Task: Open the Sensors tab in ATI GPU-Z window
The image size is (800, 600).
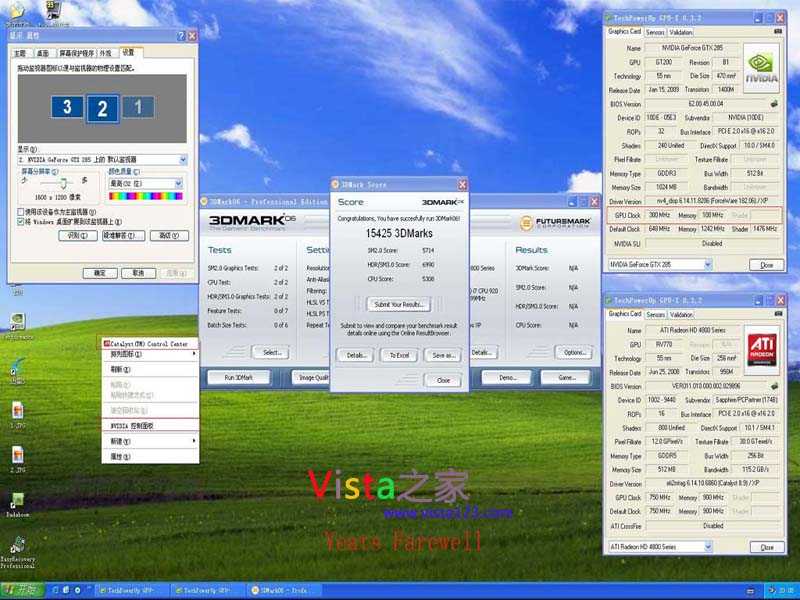Action: 655,315
